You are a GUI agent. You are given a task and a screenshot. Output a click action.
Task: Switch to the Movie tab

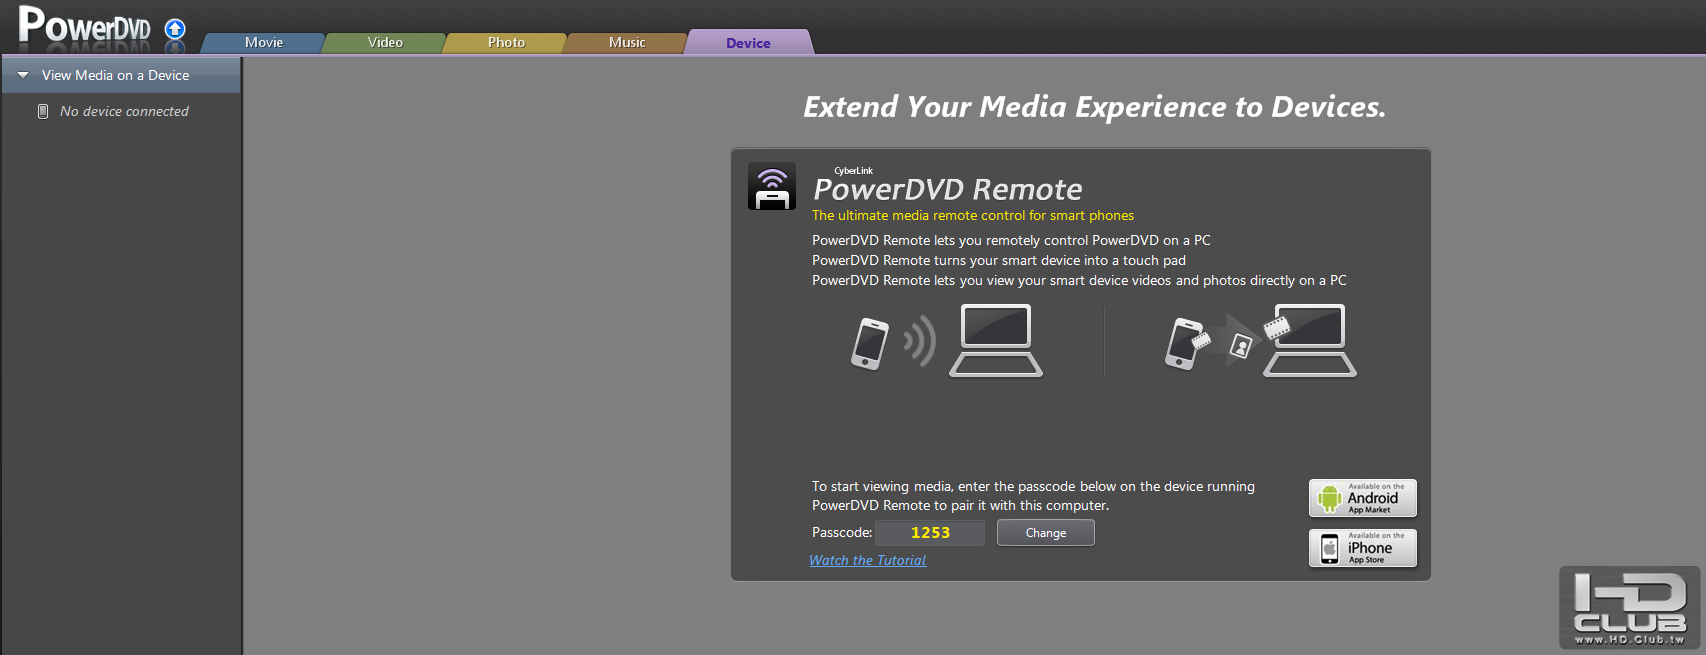pos(264,42)
